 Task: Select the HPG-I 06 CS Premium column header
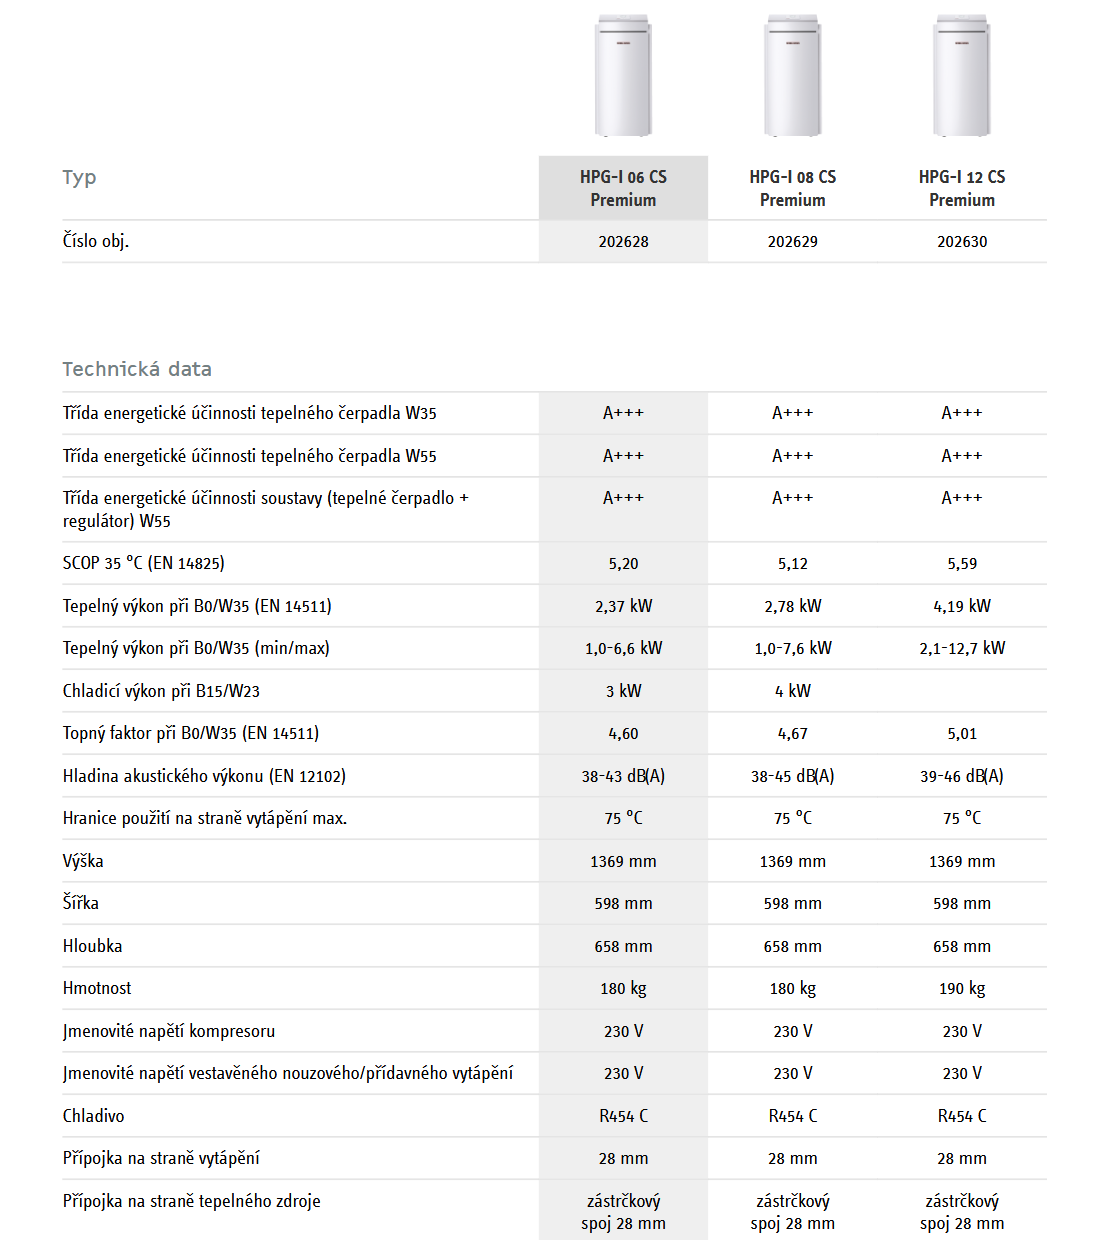[623, 188]
